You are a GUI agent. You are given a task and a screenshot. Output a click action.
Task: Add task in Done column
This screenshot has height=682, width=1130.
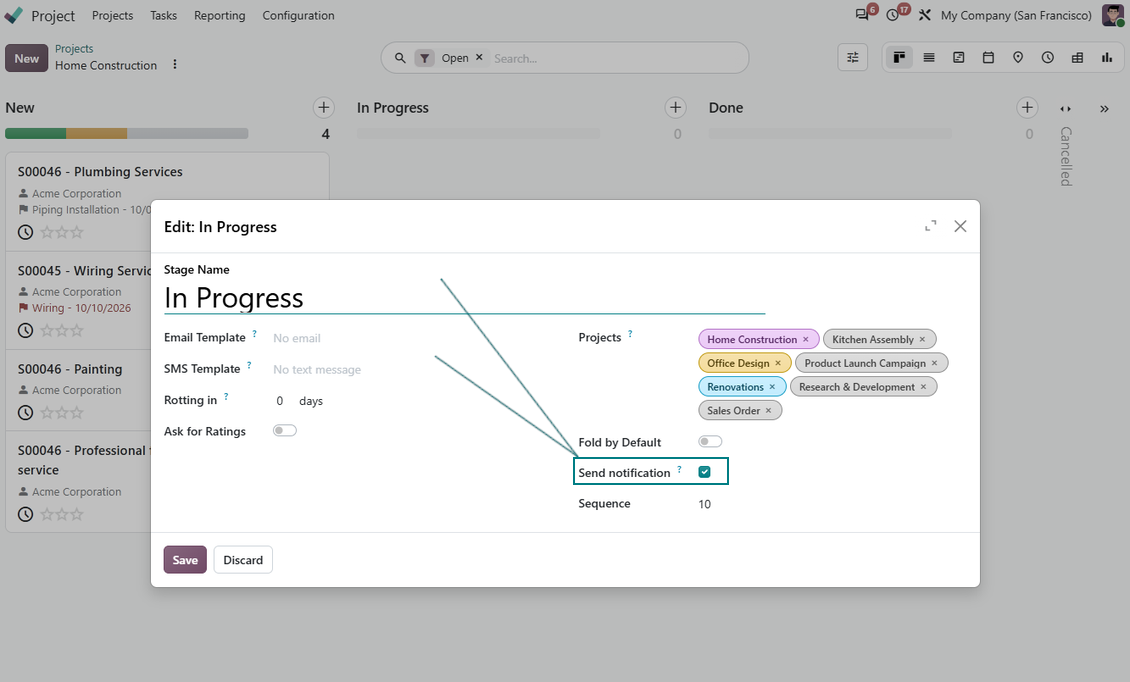click(1027, 107)
